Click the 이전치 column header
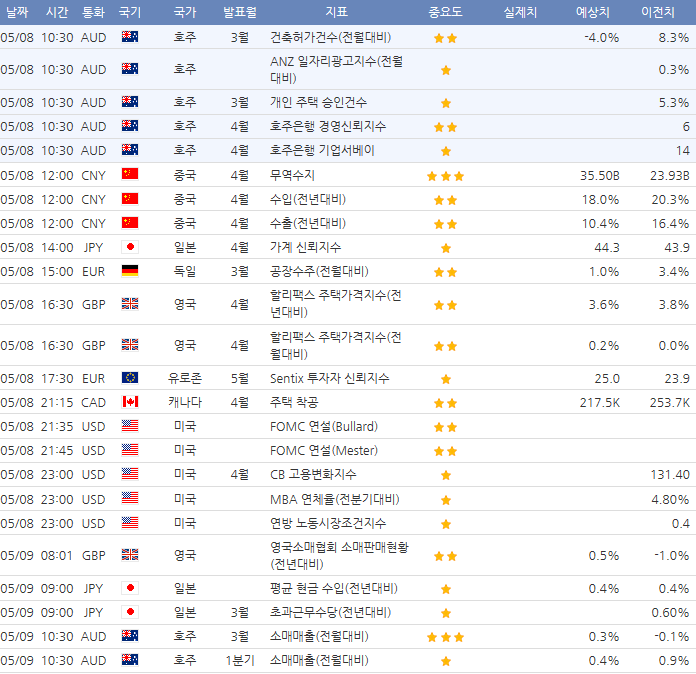The width and height of the screenshot is (696, 674). point(658,12)
